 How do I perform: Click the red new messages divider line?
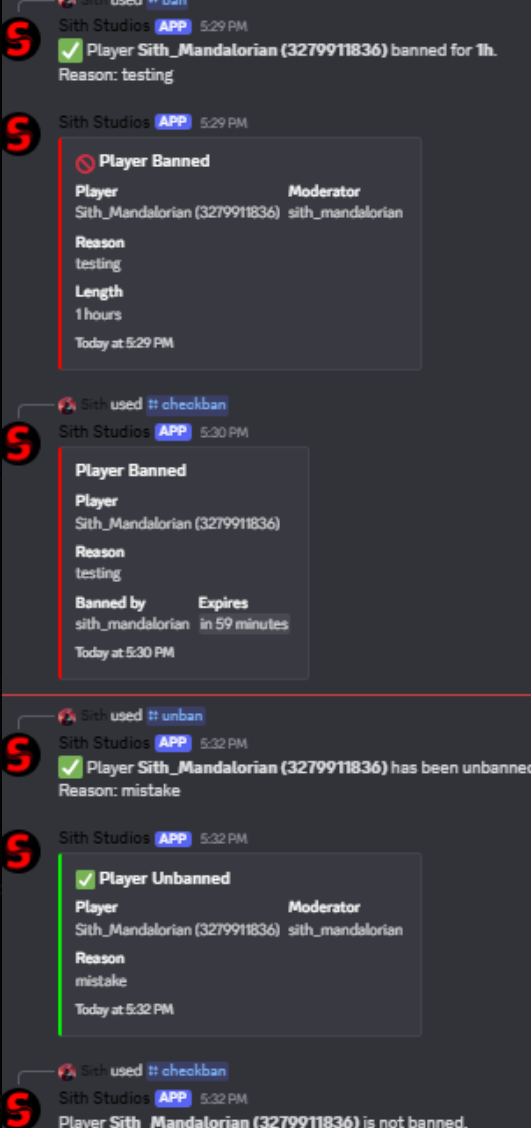pyautogui.click(x=266, y=696)
